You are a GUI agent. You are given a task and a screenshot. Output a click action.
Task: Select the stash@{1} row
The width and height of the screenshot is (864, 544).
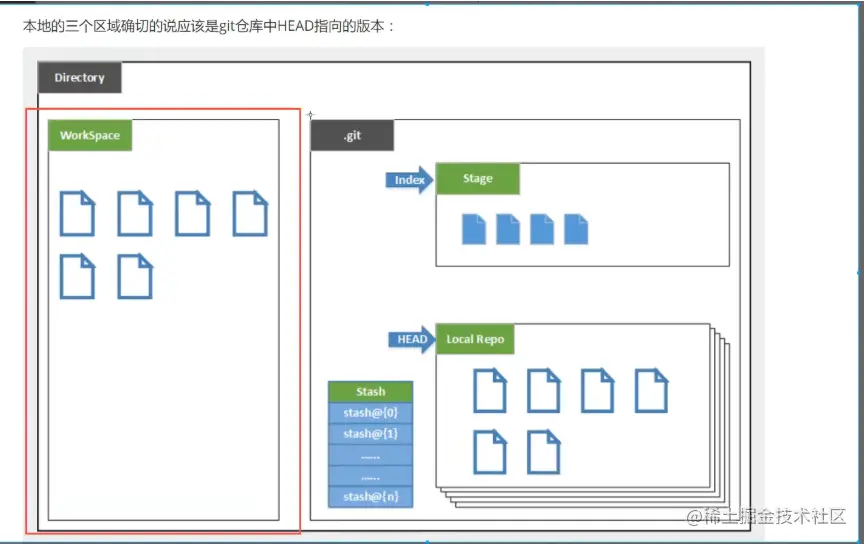point(370,434)
